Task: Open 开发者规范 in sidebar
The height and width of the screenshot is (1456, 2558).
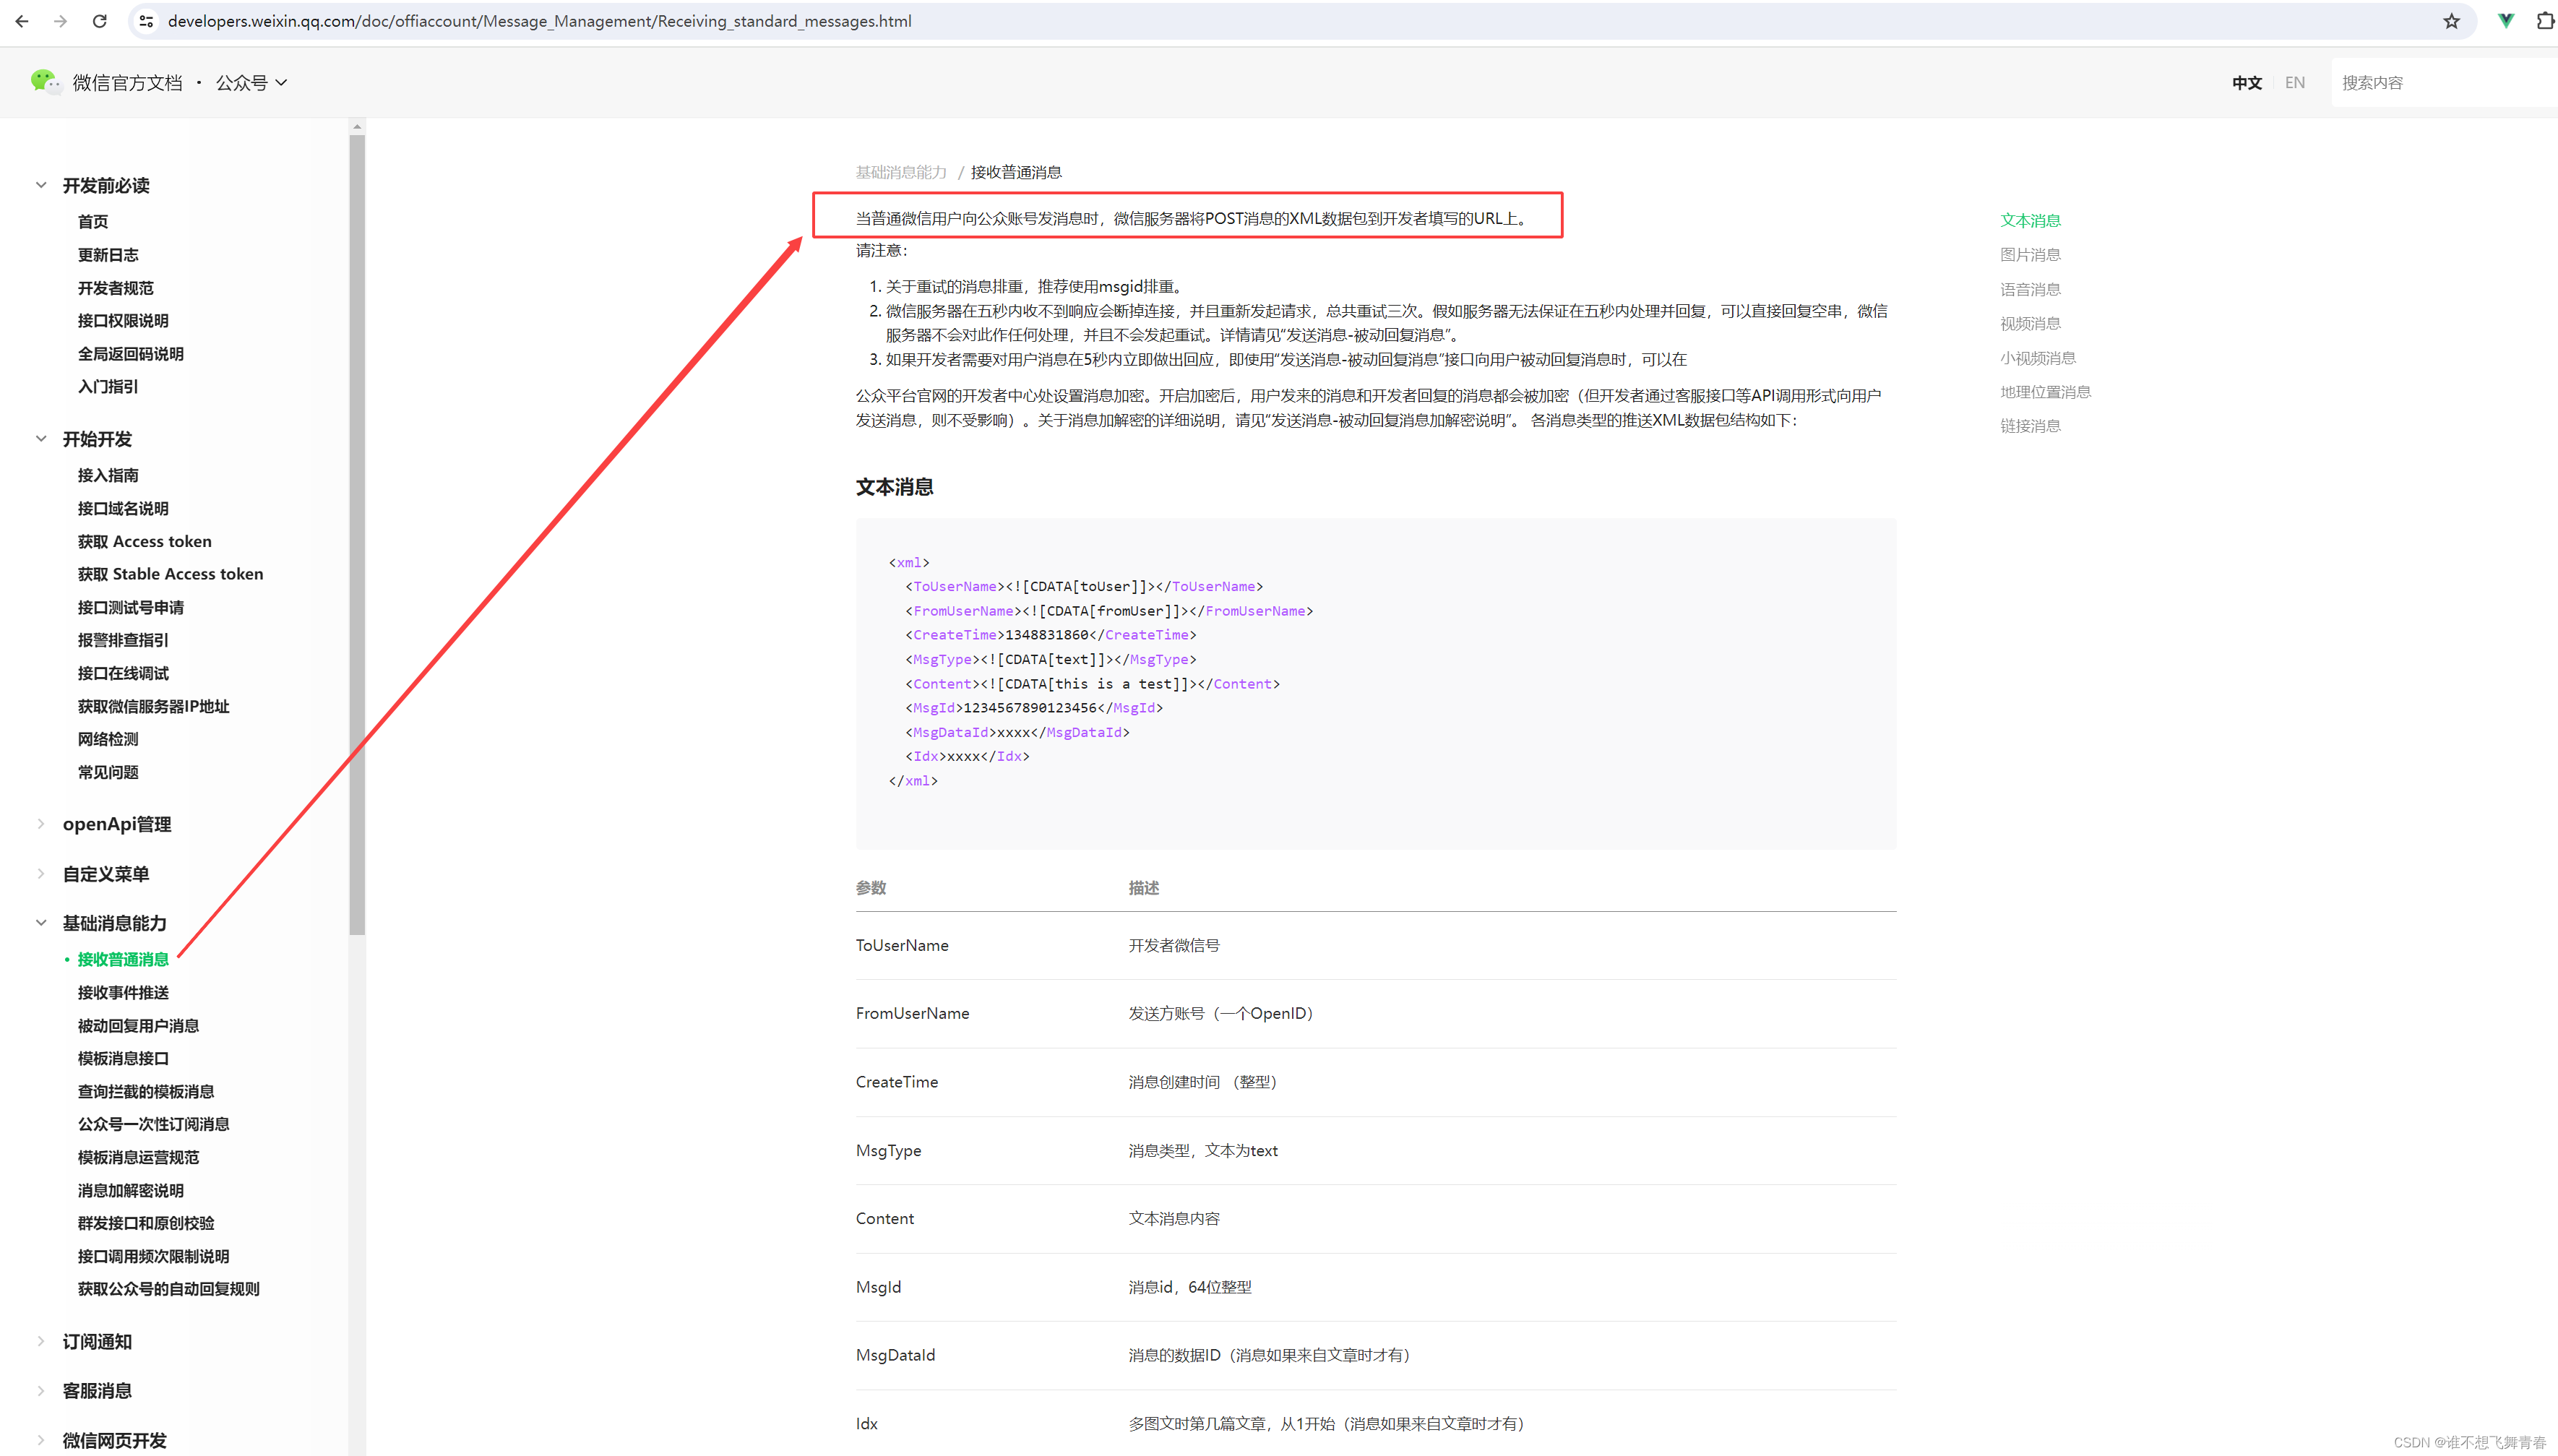Action: [x=116, y=288]
